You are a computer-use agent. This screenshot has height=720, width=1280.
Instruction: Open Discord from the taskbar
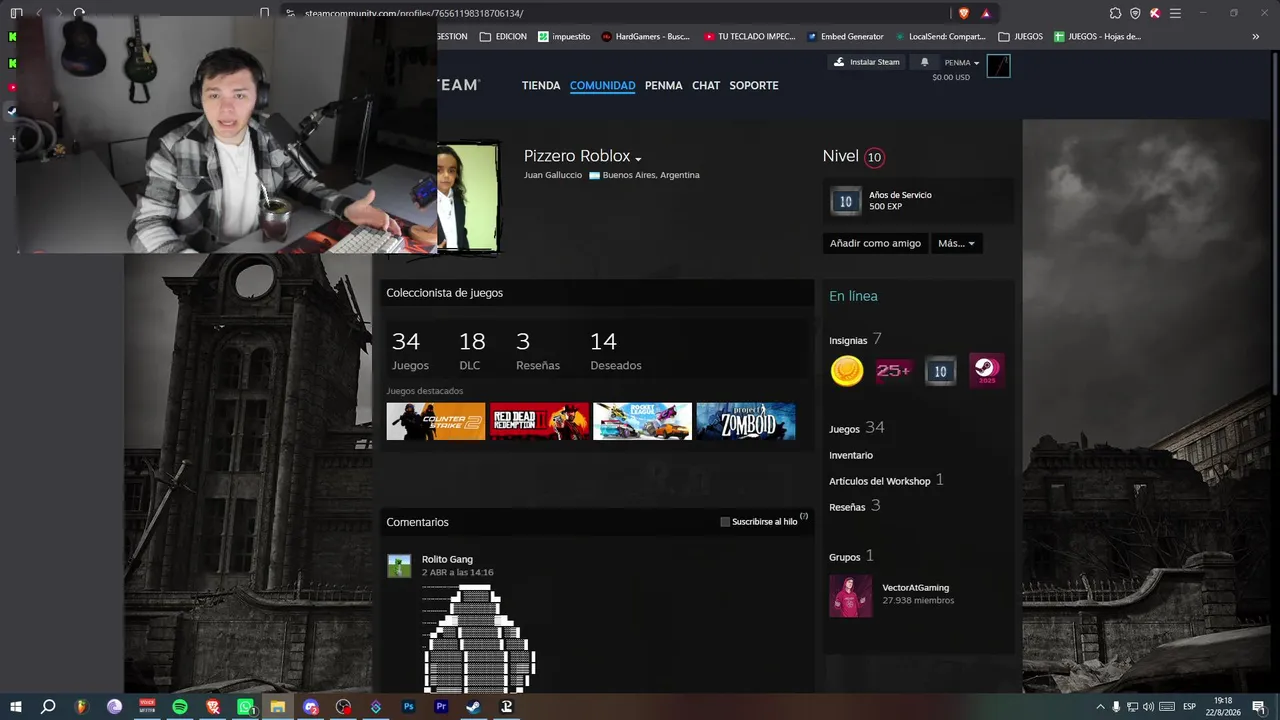(311, 707)
